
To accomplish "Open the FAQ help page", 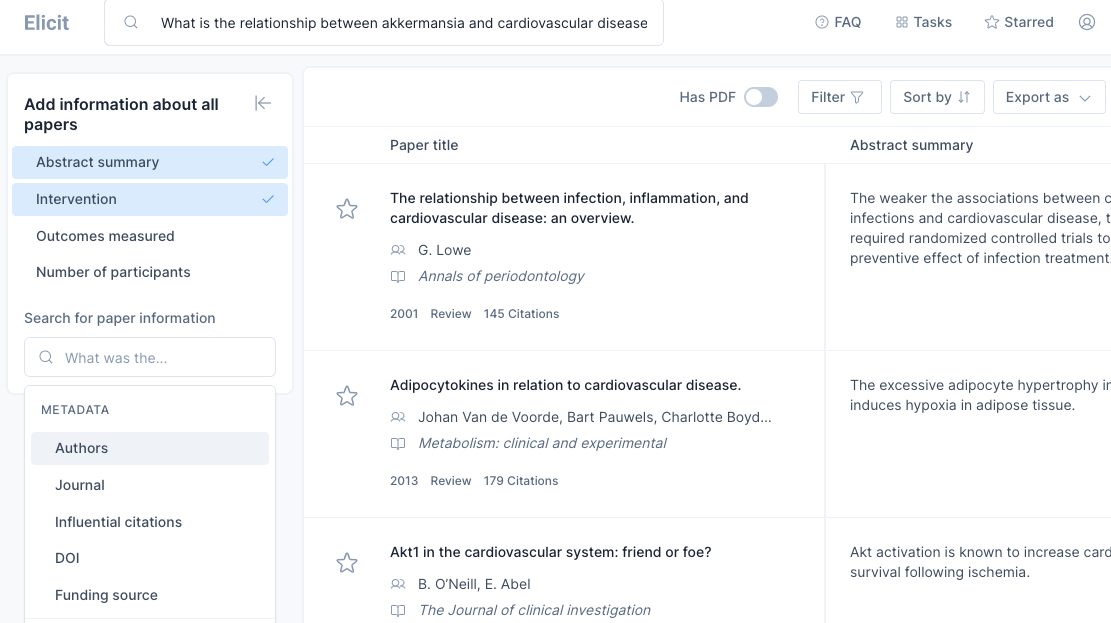I will (x=838, y=22).
